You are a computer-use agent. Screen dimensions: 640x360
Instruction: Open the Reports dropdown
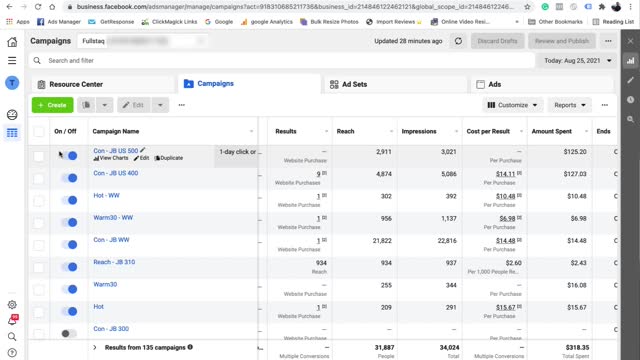pyautogui.click(x=569, y=105)
